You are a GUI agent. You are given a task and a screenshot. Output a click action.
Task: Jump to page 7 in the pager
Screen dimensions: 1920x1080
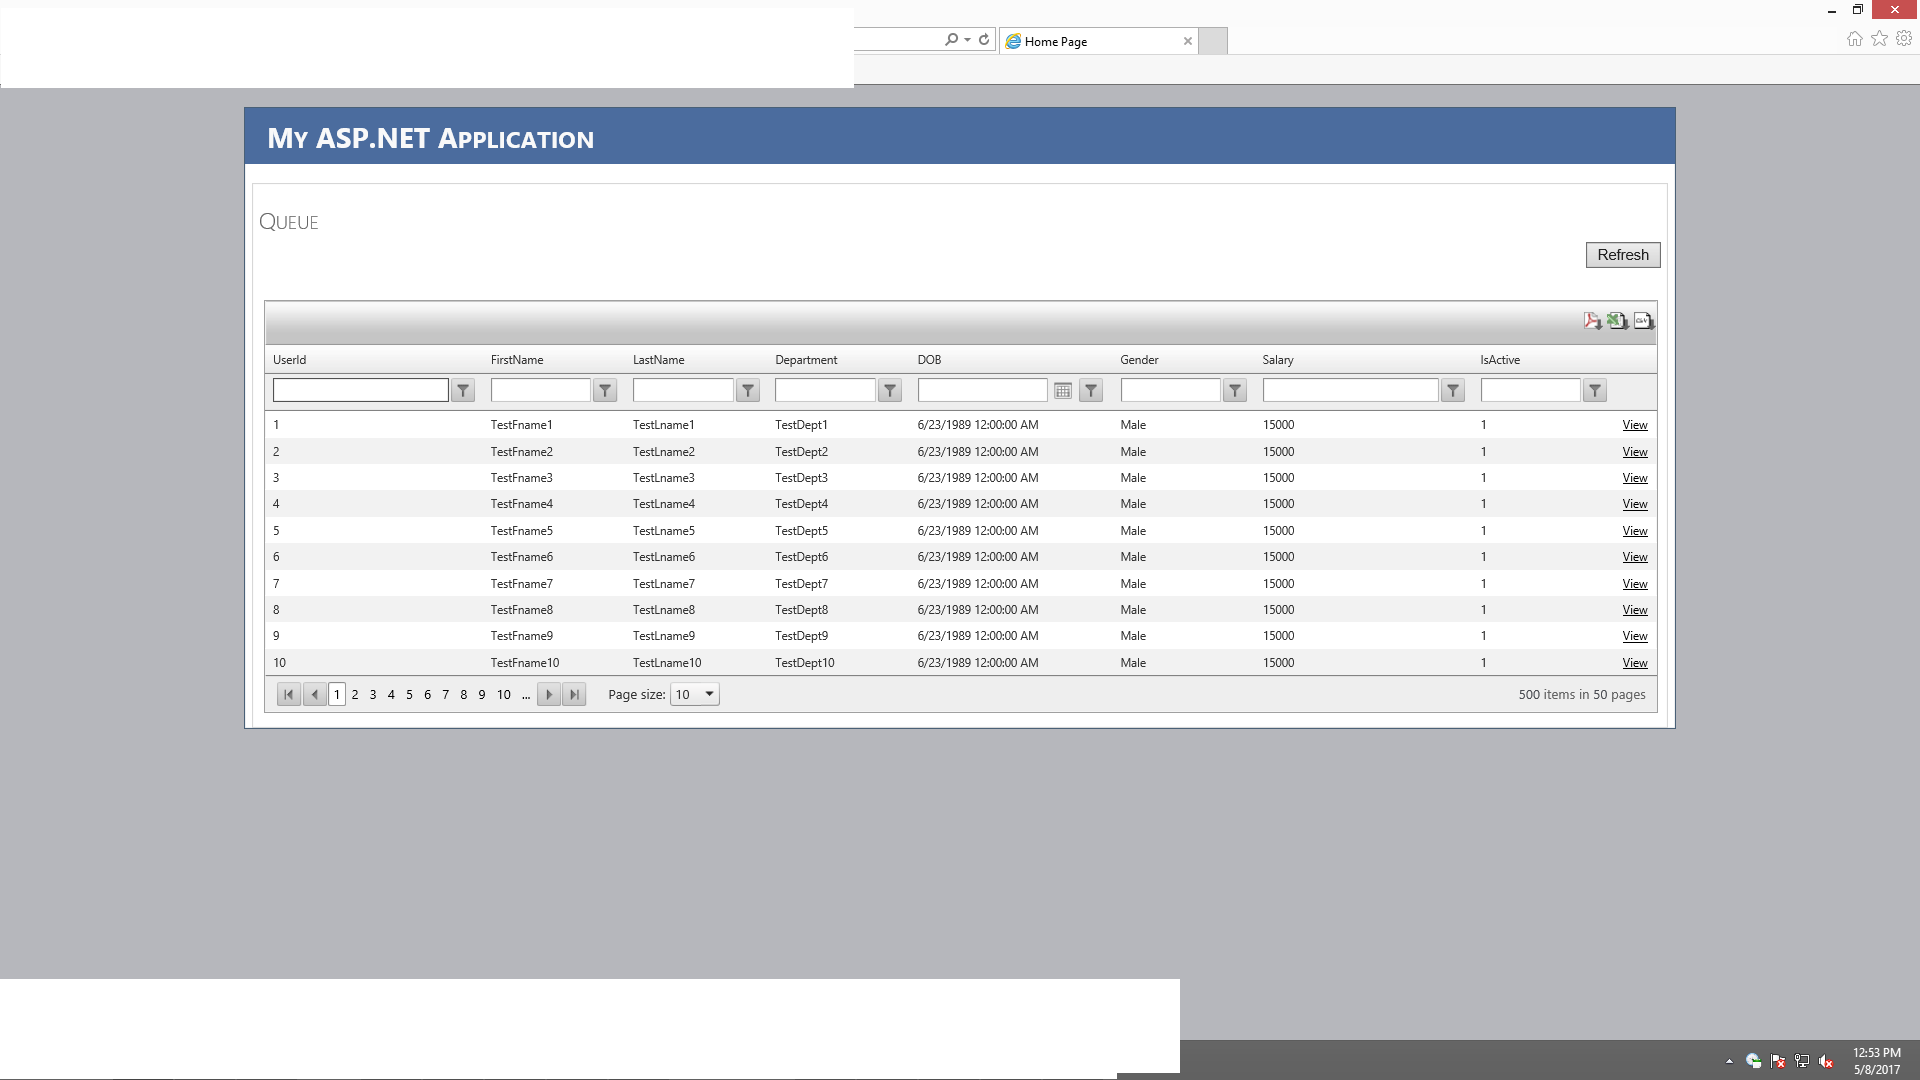tap(445, 695)
